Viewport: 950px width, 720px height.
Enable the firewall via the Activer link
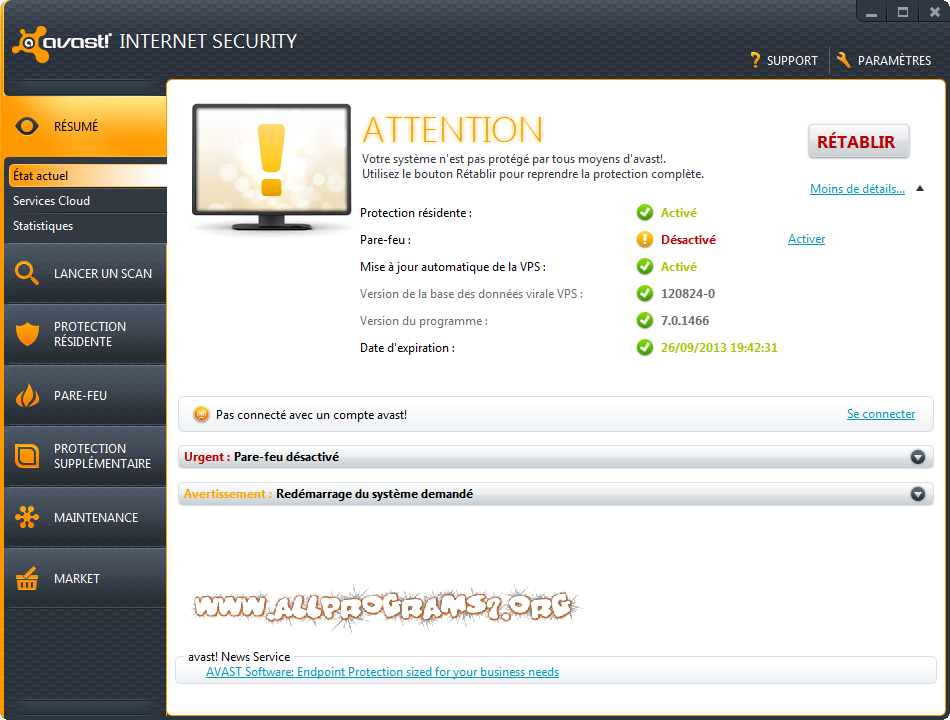(x=806, y=239)
